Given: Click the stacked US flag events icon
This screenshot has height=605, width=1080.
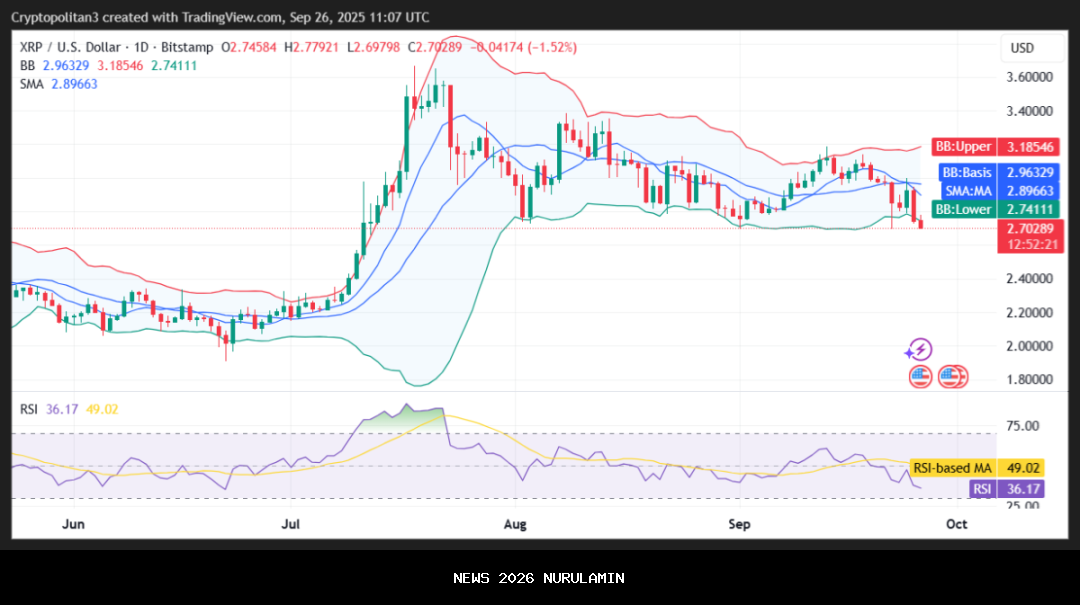Looking at the screenshot, I should [x=953, y=377].
